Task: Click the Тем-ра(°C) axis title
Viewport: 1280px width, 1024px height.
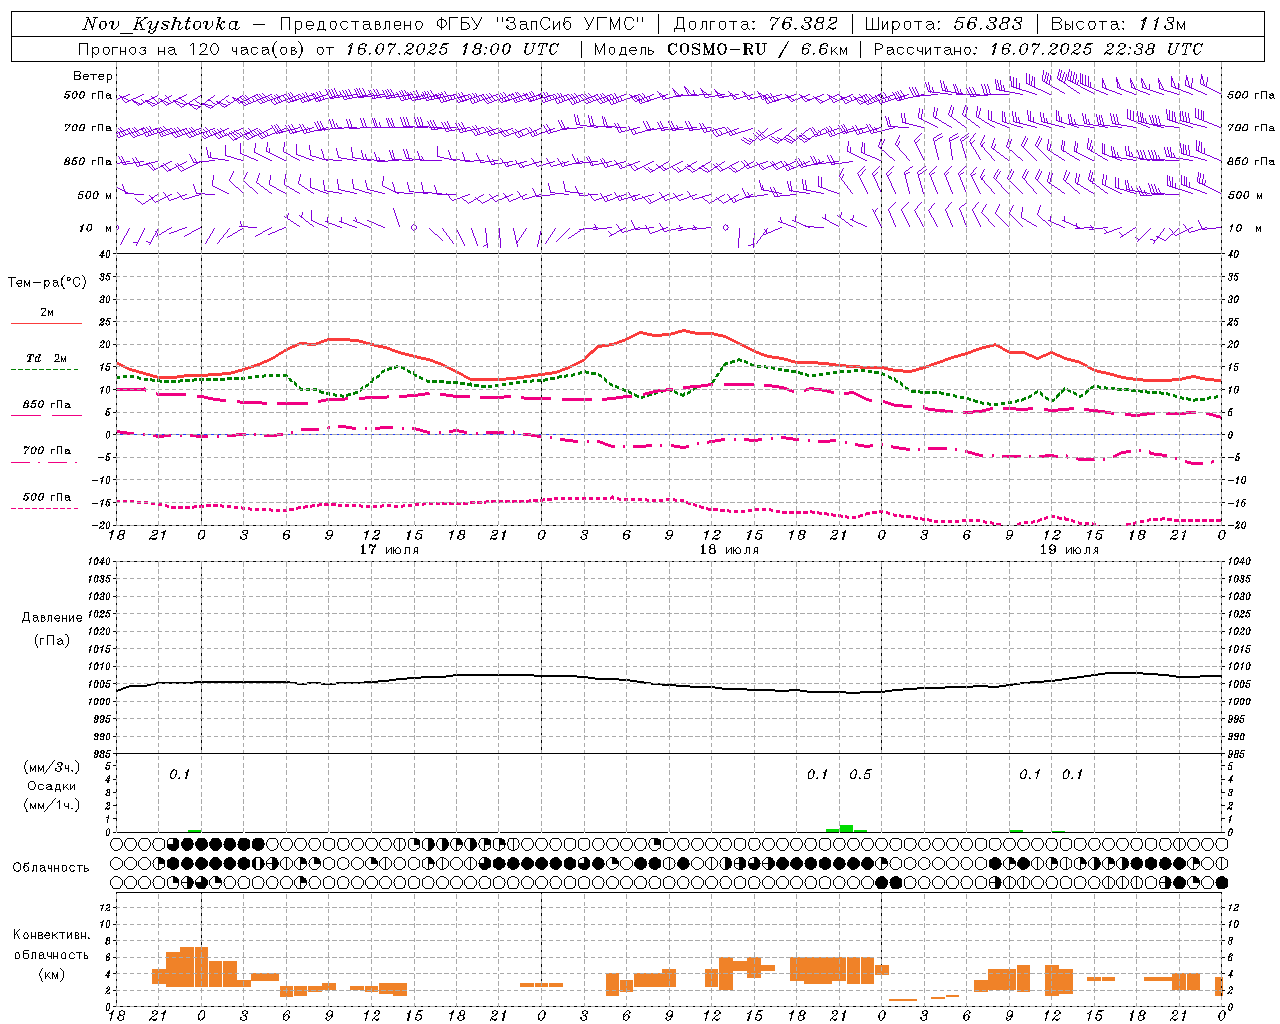Action: pyautogui.click(x=47, y=282)
